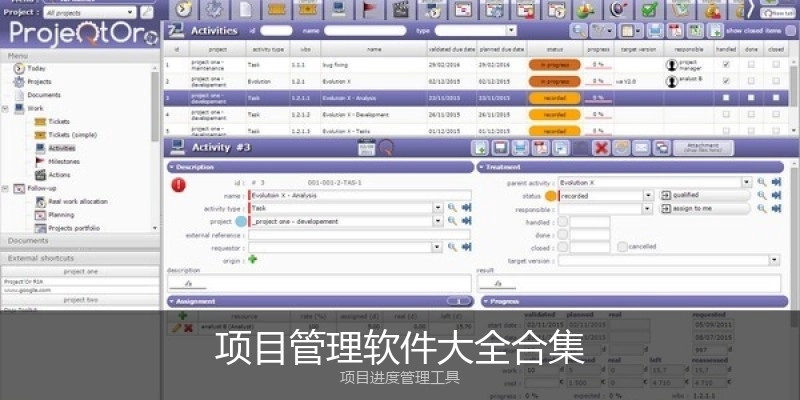Viewport: 800px width, 400px height.
Task: Open Planning in the menu
Action: tap(61, 215)
